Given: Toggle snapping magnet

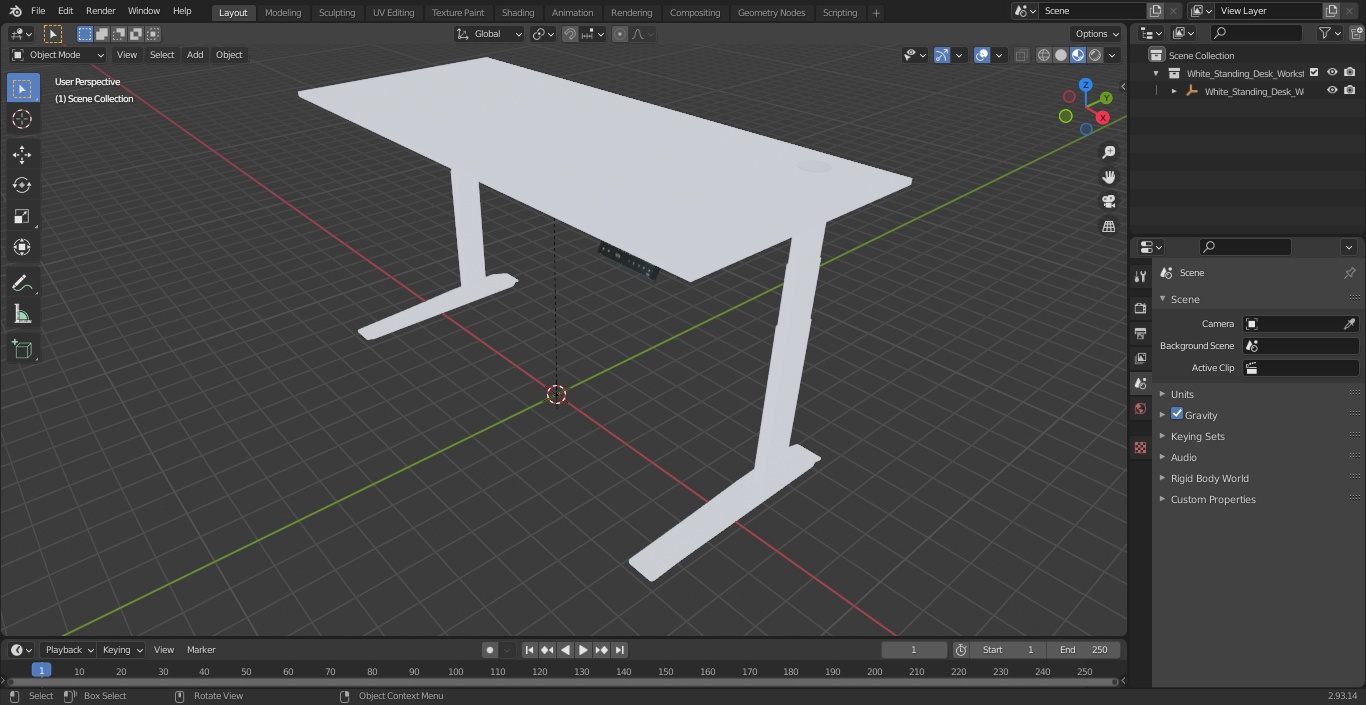Looking at the screenshot, I should coord(569,34).
